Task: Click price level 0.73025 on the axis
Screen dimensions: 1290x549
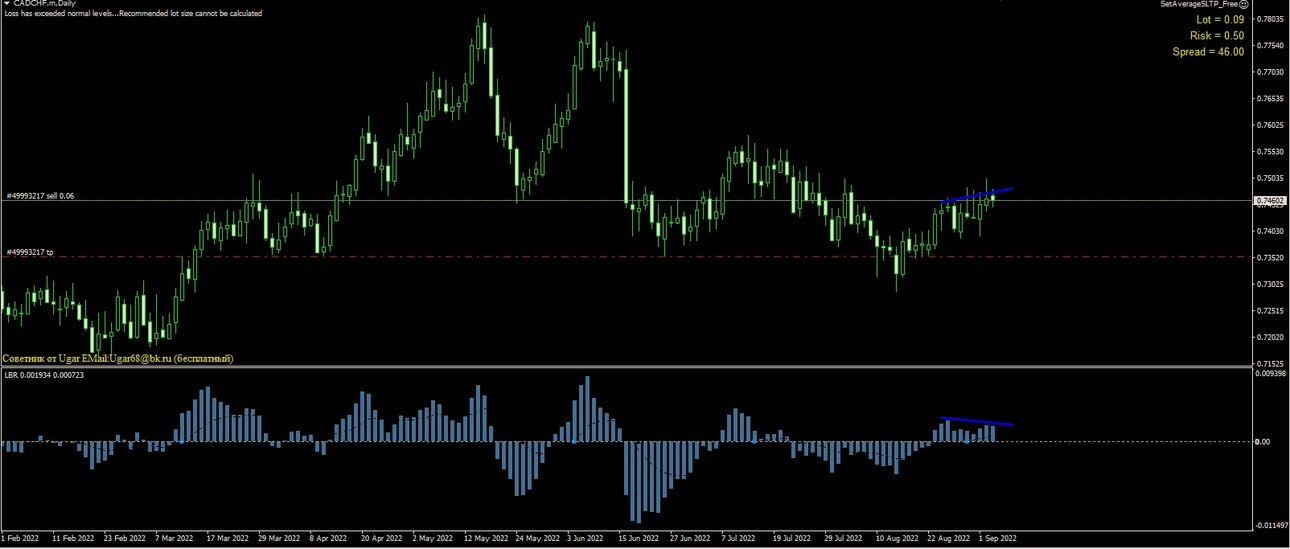Action: click(x=1271, y=284)
